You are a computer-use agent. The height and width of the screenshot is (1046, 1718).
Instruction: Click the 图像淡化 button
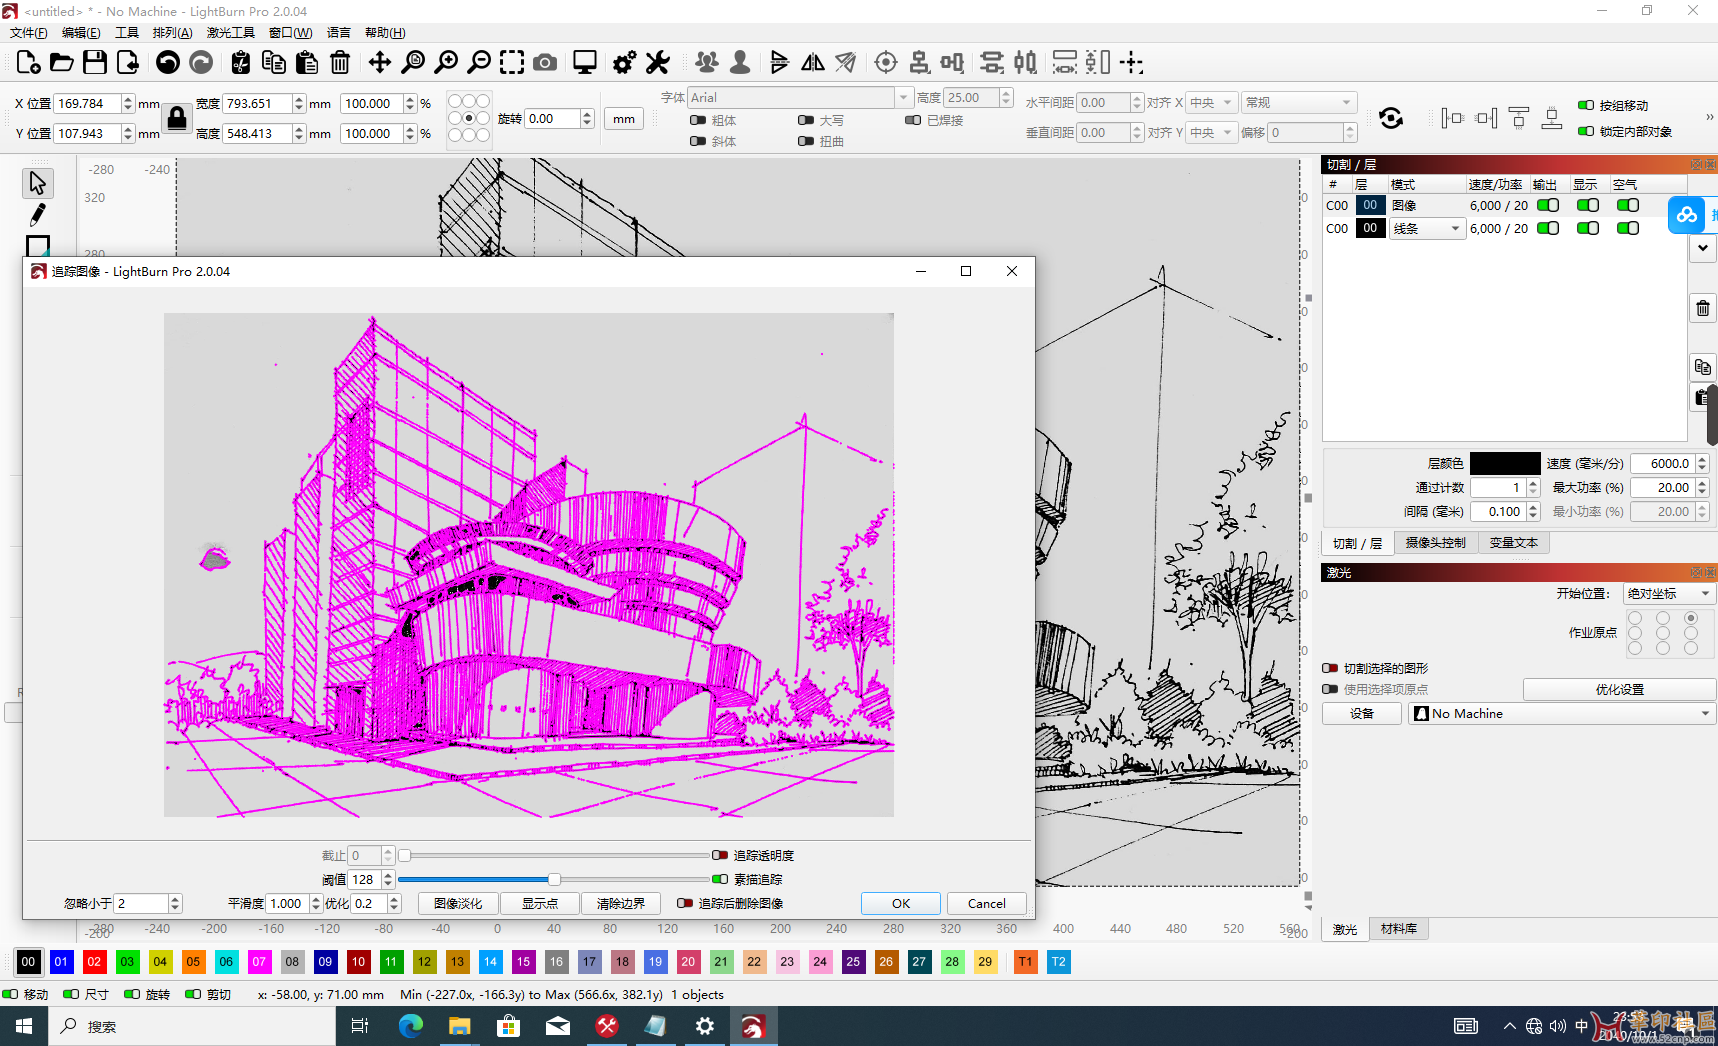click(x=458, y=903)
